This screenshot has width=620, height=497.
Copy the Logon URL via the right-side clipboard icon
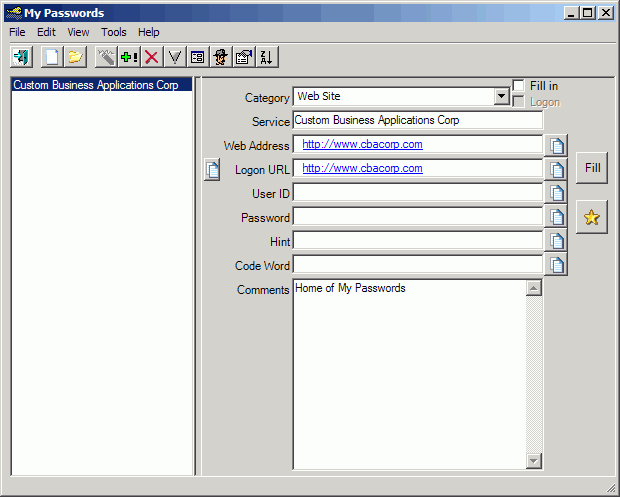[556, 169]
